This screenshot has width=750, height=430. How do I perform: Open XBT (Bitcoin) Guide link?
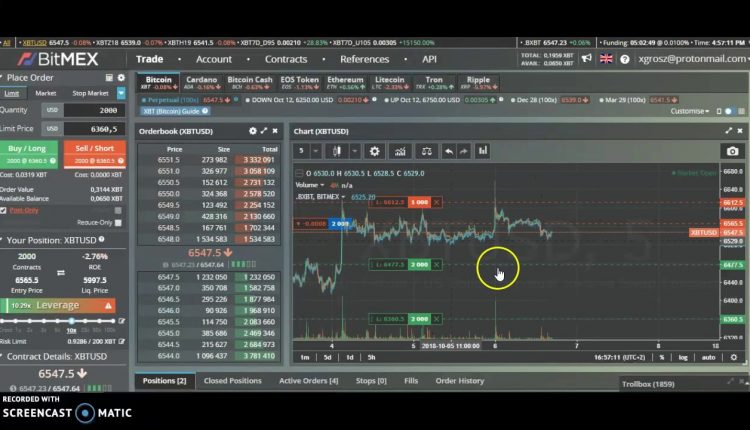pyautogui.click(x=176, y=111)
